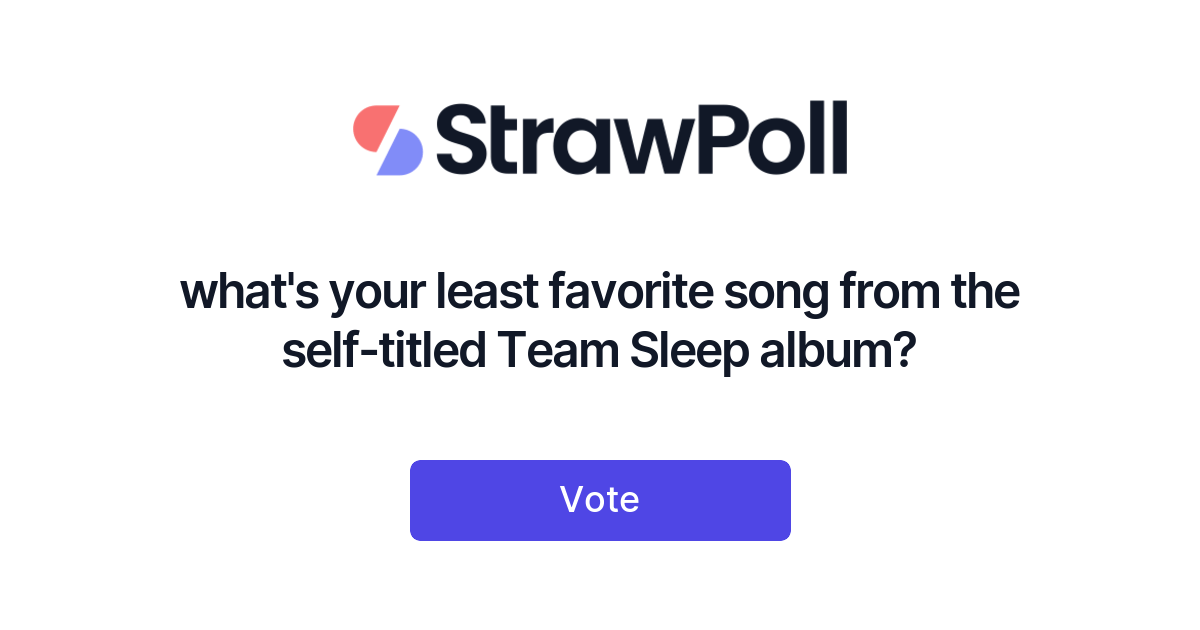Screen dimensions: 1200x630
Task: Select the poll question heading
Action: tap(600, 320)
